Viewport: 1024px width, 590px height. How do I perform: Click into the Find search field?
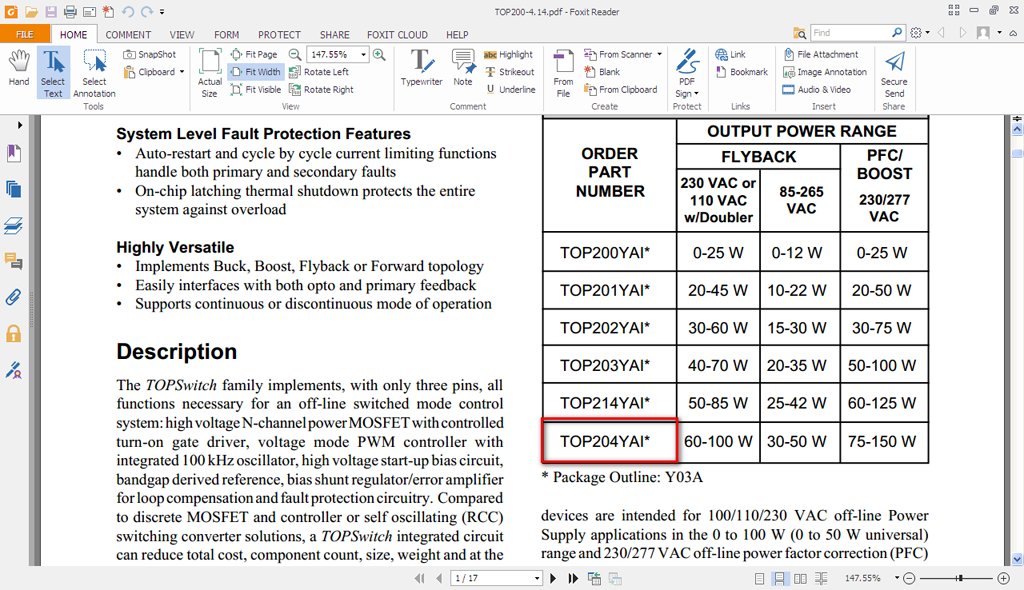(850, 33)
